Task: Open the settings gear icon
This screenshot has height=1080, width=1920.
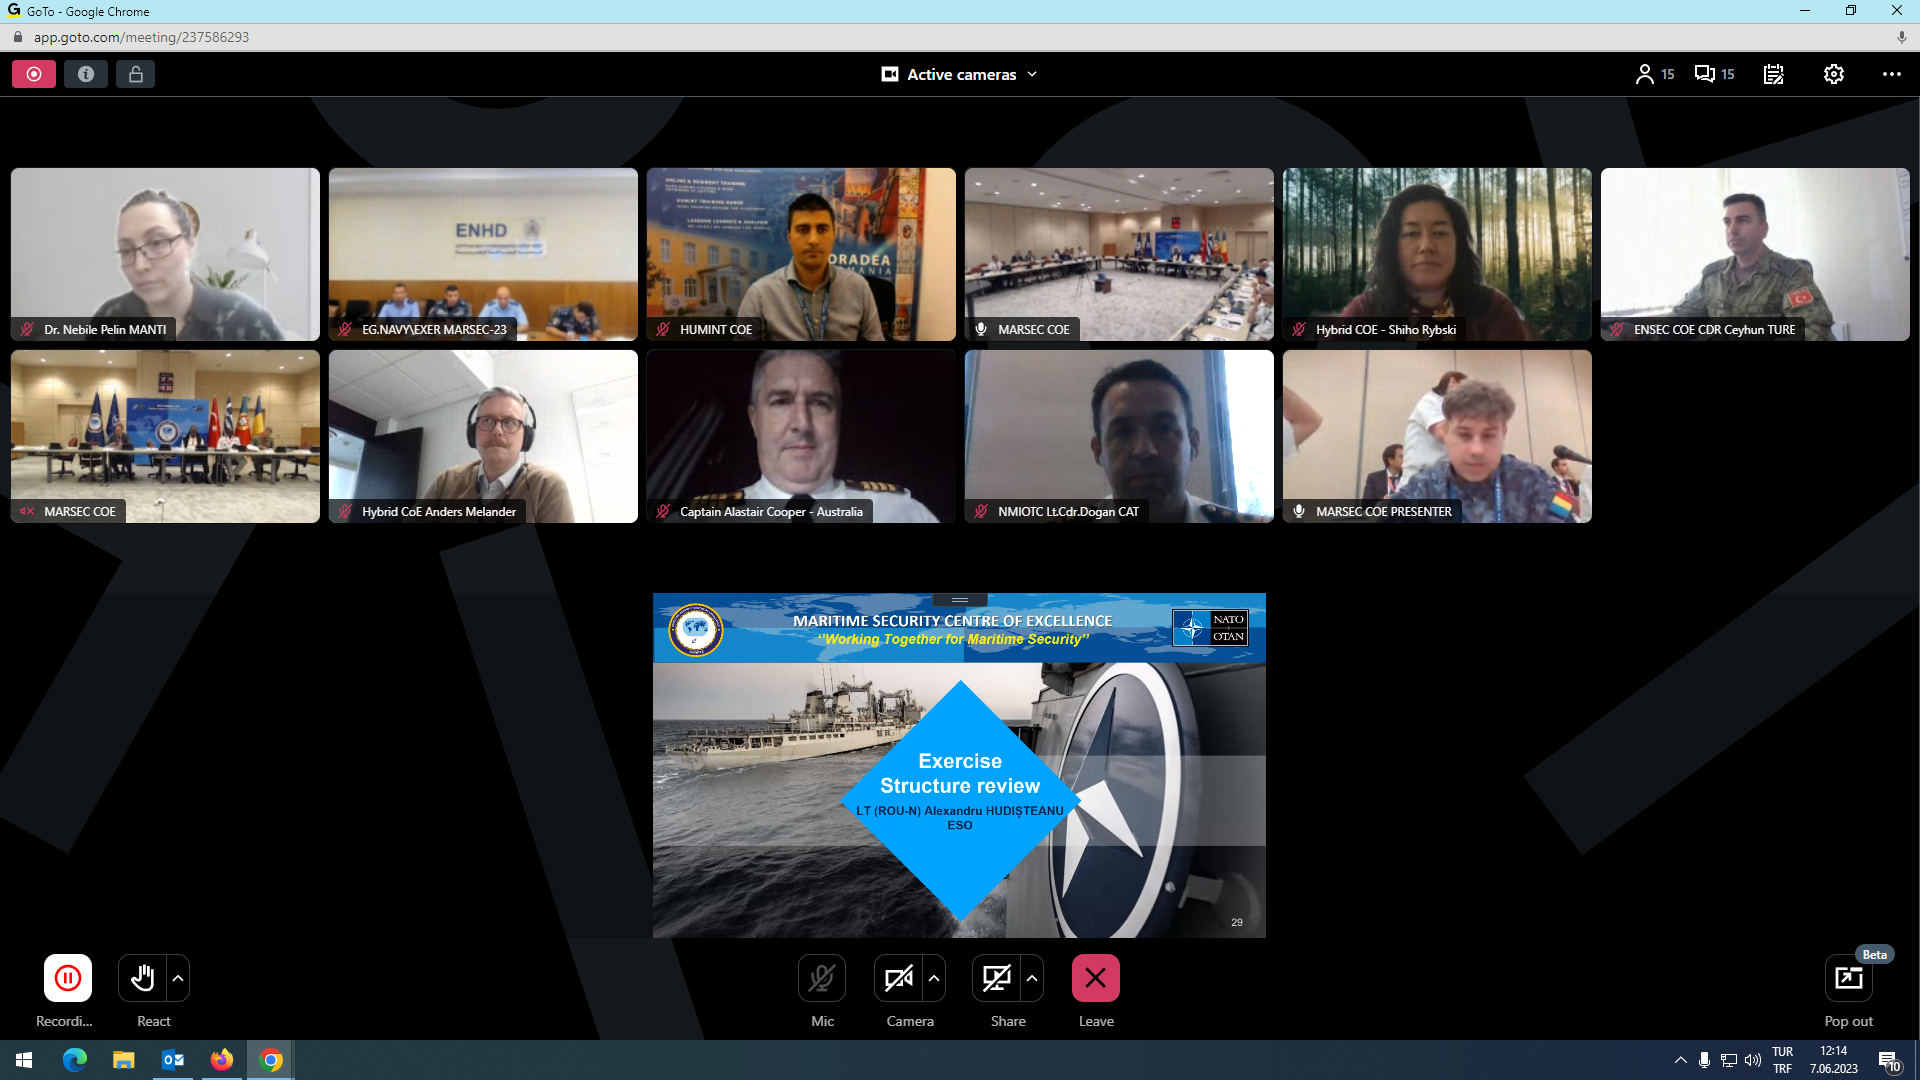Action: [x=1834, y=74]
